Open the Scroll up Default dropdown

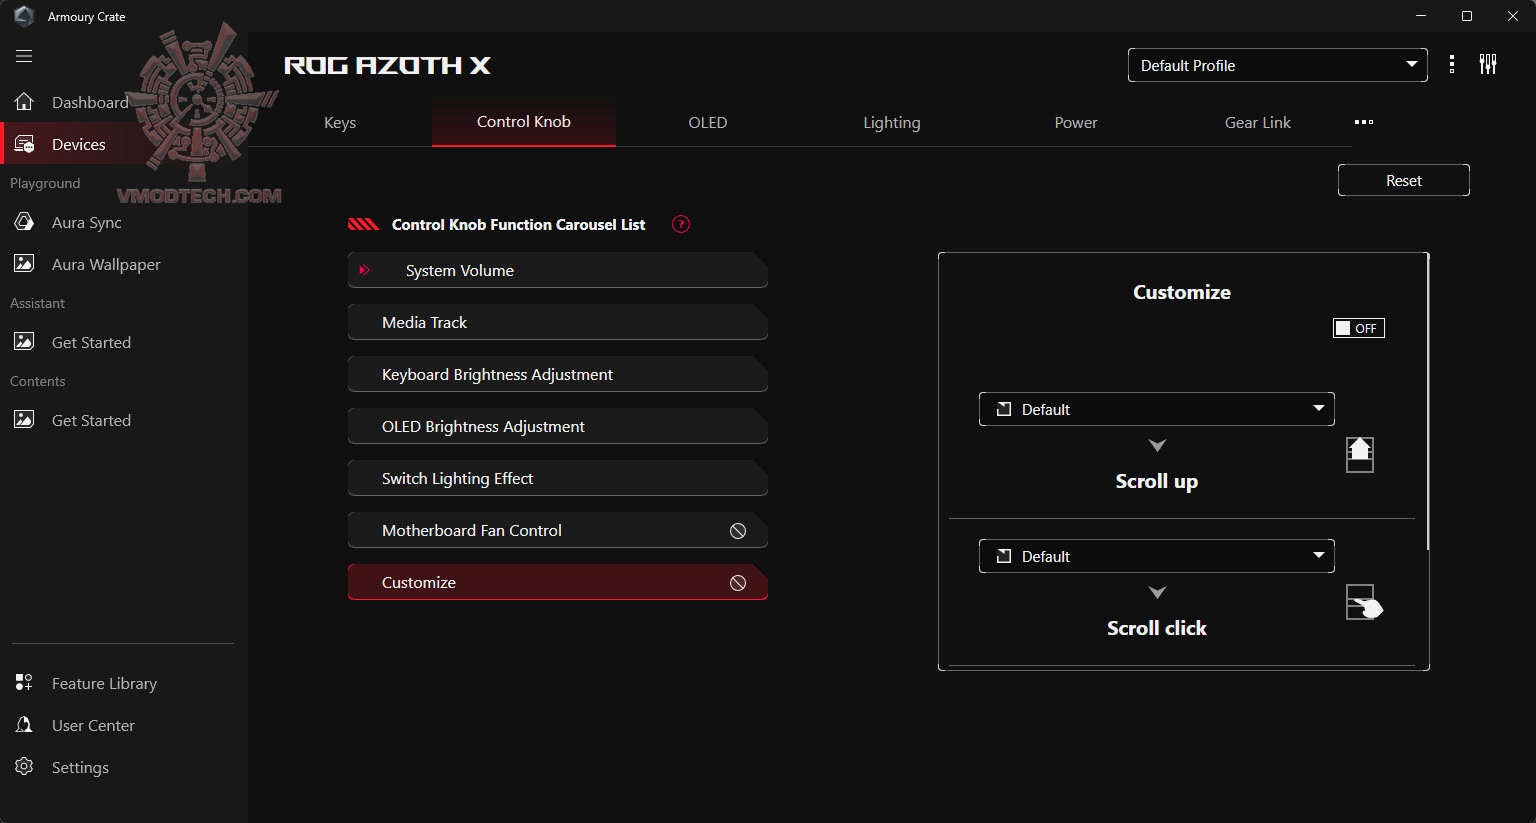pos(1156,409)
